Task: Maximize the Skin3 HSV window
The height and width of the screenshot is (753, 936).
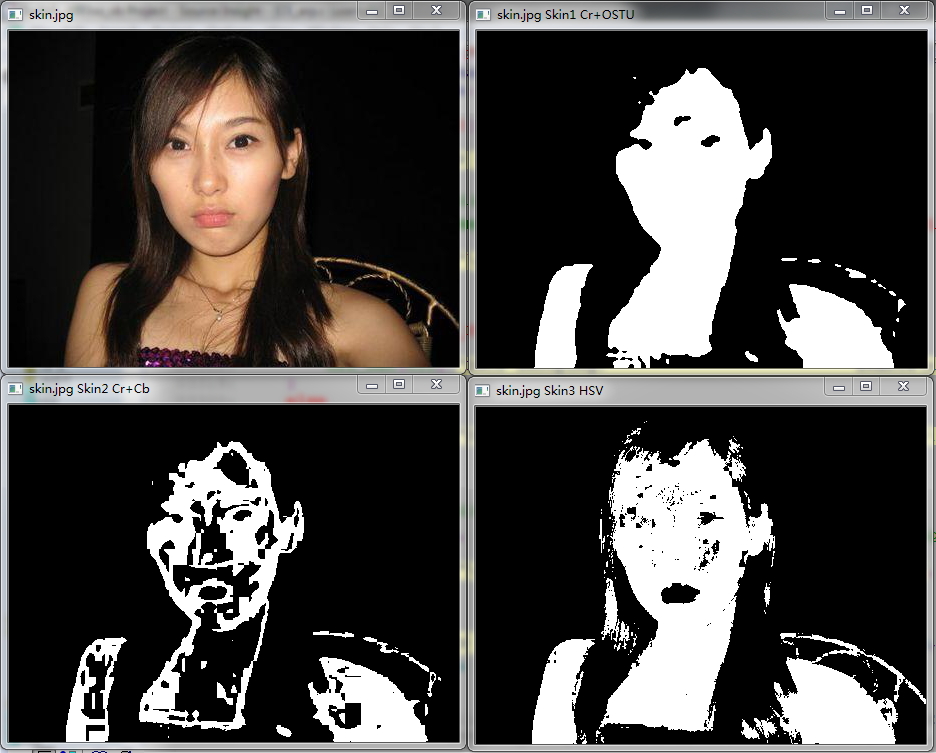Action: point(866,387)
